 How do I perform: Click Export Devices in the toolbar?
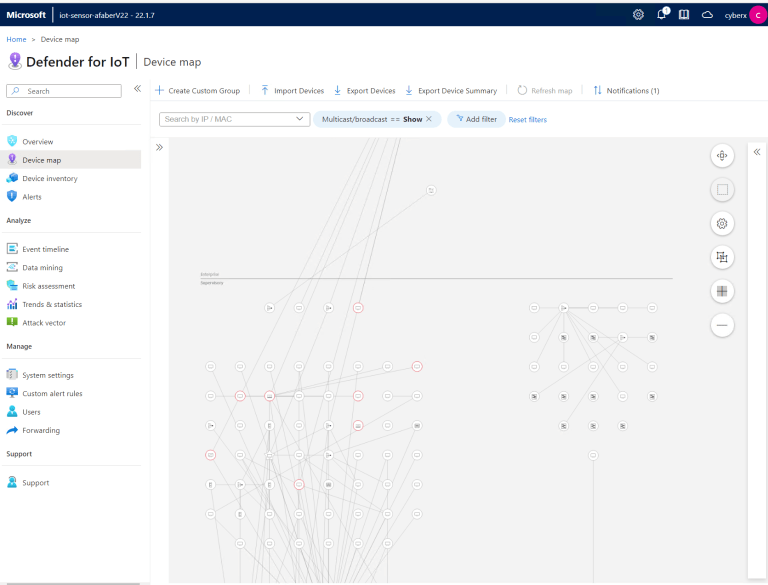365,91
